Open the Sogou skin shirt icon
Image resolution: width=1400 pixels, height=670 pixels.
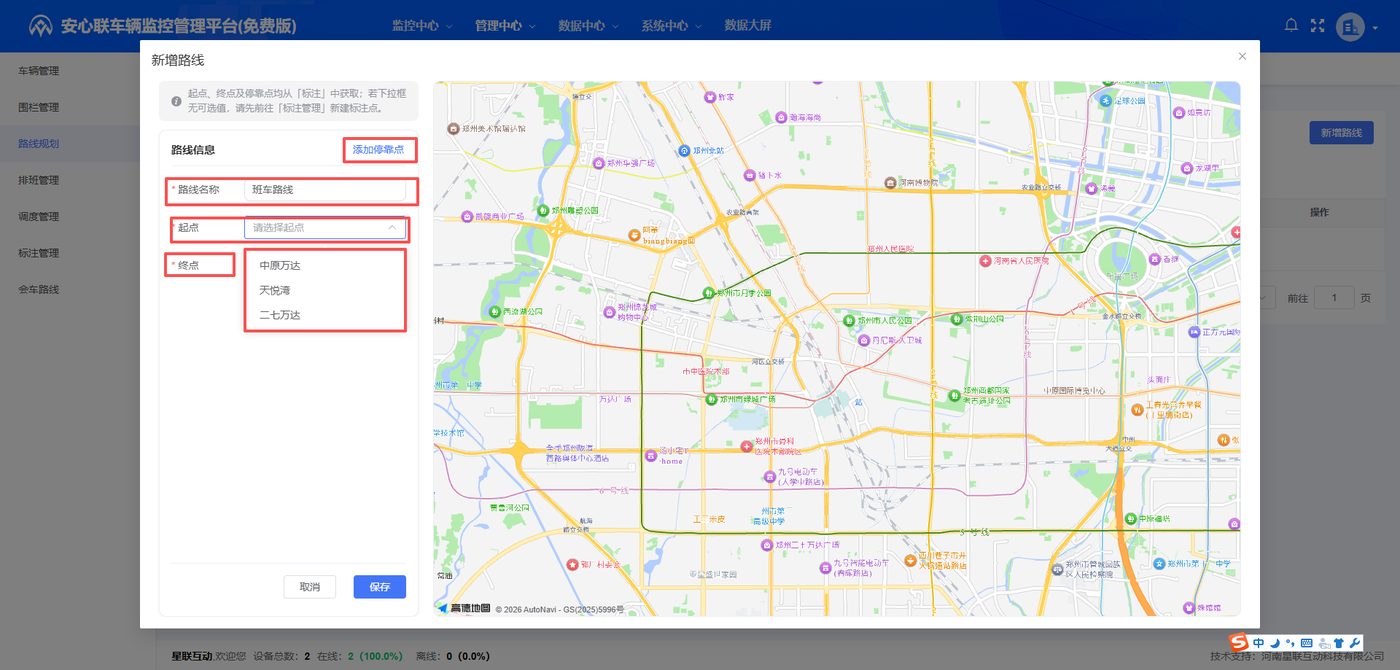point(1339,642)
